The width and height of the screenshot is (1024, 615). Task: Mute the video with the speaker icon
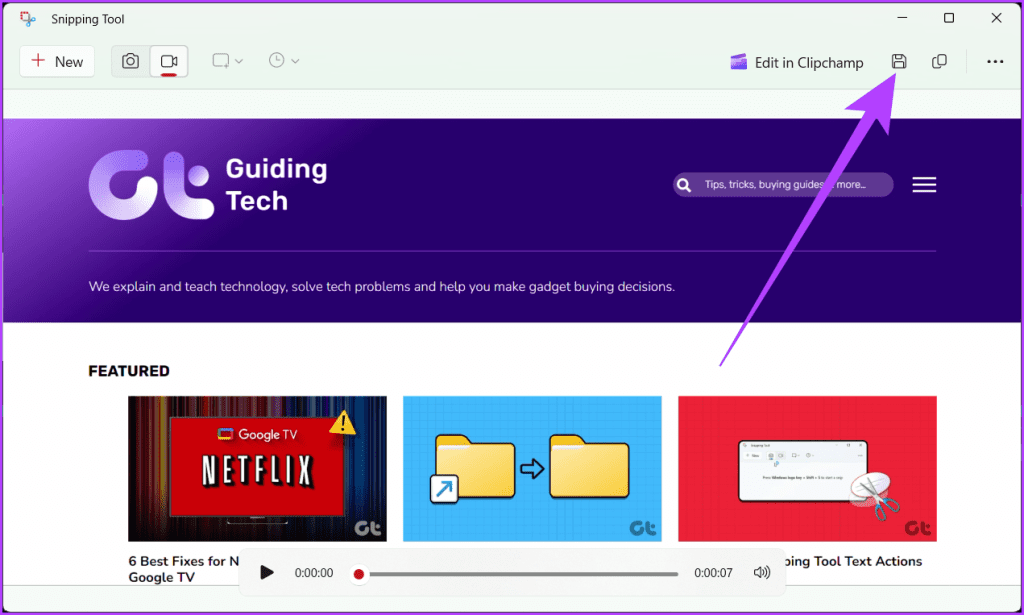tap(761, 573)
